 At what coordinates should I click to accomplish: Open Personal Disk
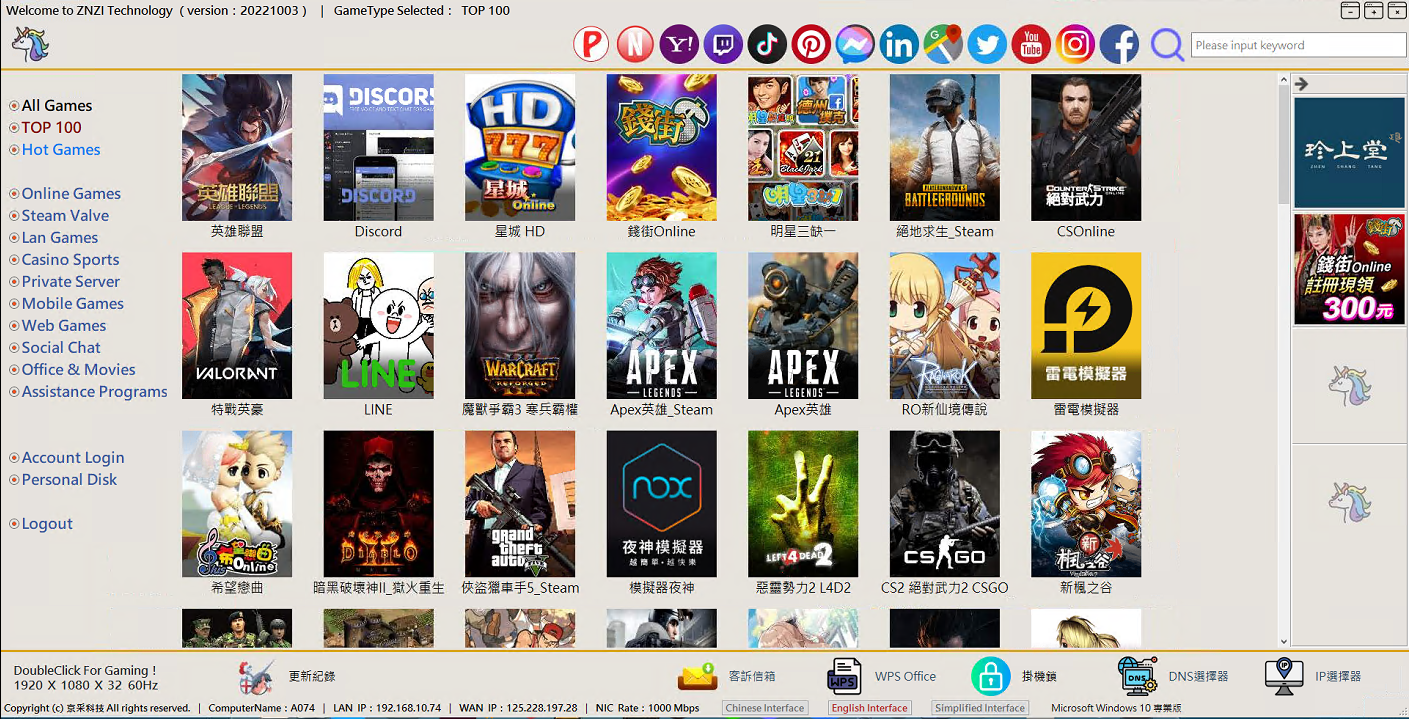tap(69, 479)
